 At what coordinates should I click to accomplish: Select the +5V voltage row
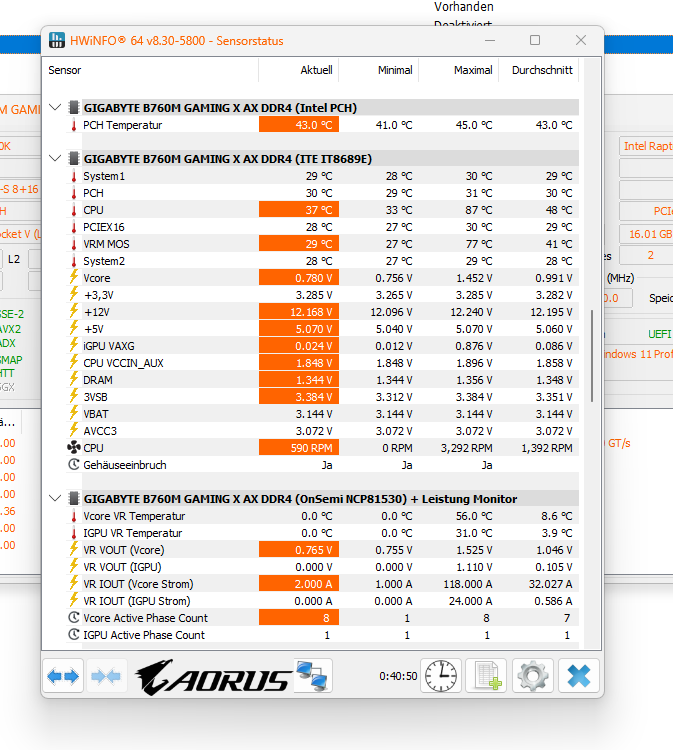pos(322,329)
